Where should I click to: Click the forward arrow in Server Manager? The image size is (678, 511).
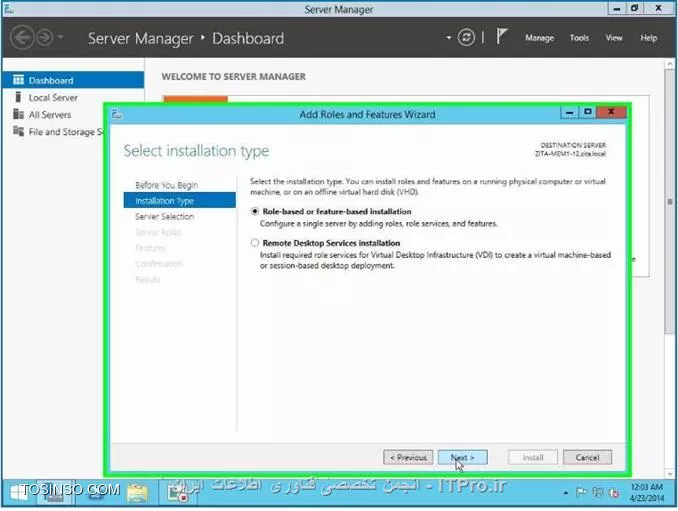[x=45, y=38]
